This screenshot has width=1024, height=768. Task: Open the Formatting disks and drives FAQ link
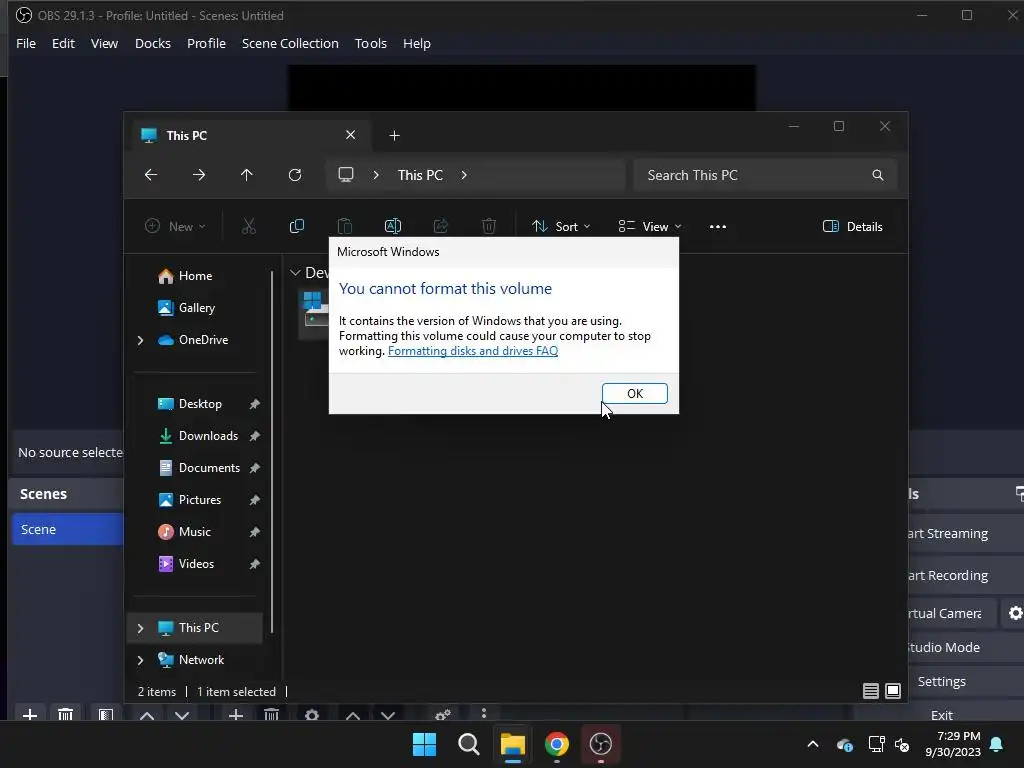[473, 351]
